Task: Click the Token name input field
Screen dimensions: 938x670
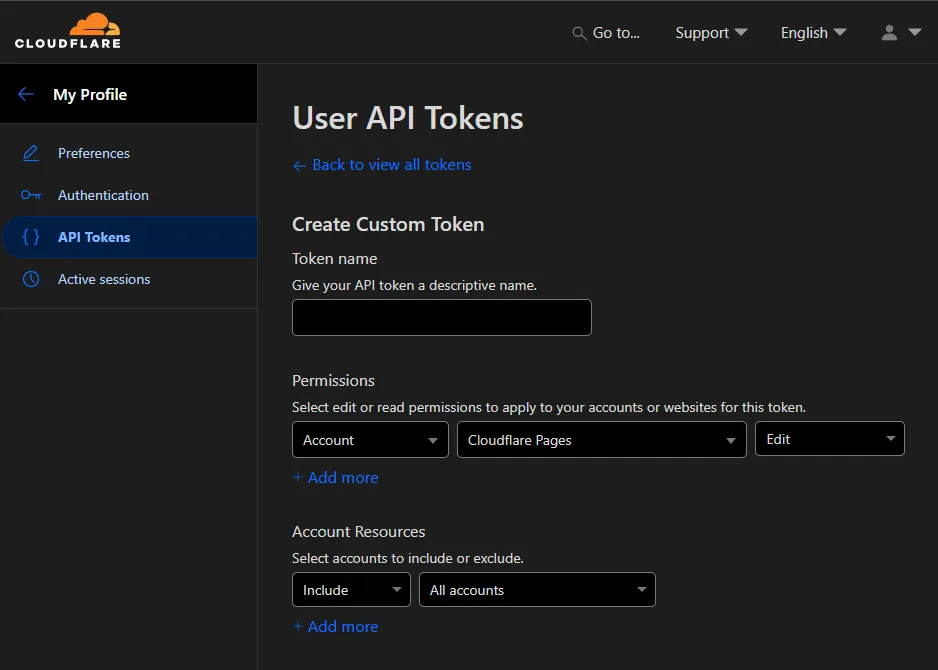Action: [441, 317]
